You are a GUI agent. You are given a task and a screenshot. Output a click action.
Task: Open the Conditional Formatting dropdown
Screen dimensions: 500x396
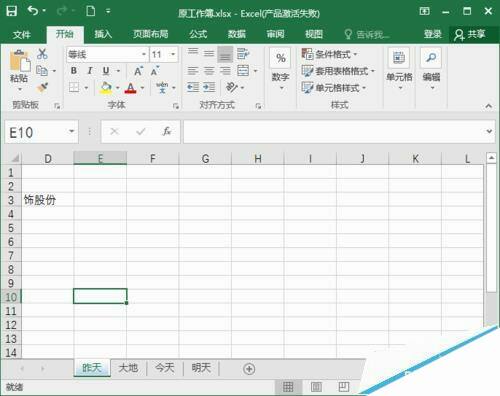[x=329, y=54]
